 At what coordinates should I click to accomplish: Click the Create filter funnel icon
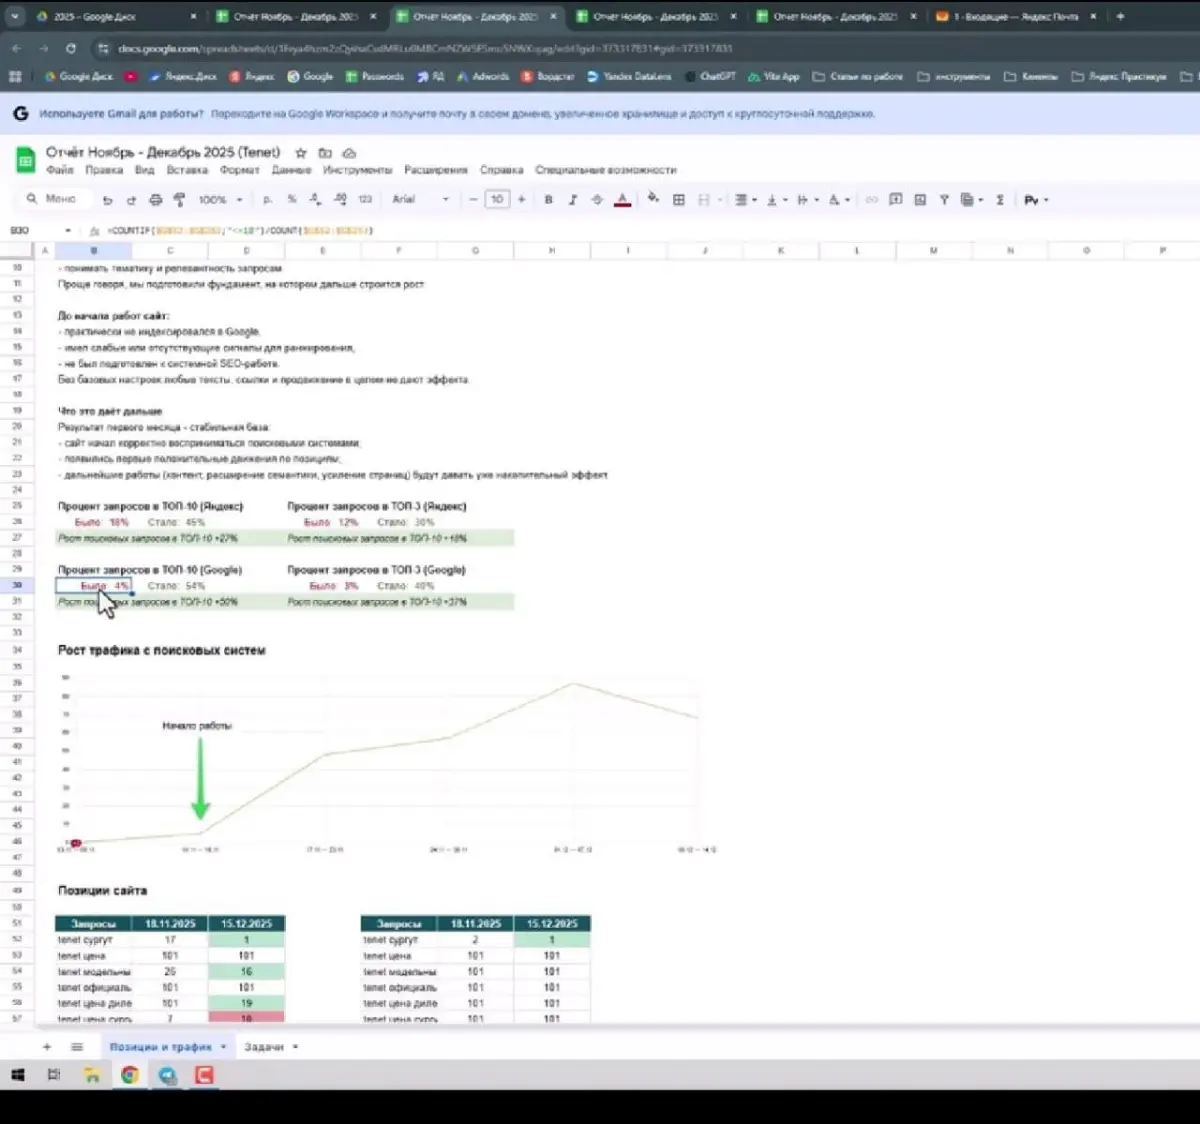tap(944, 200)
